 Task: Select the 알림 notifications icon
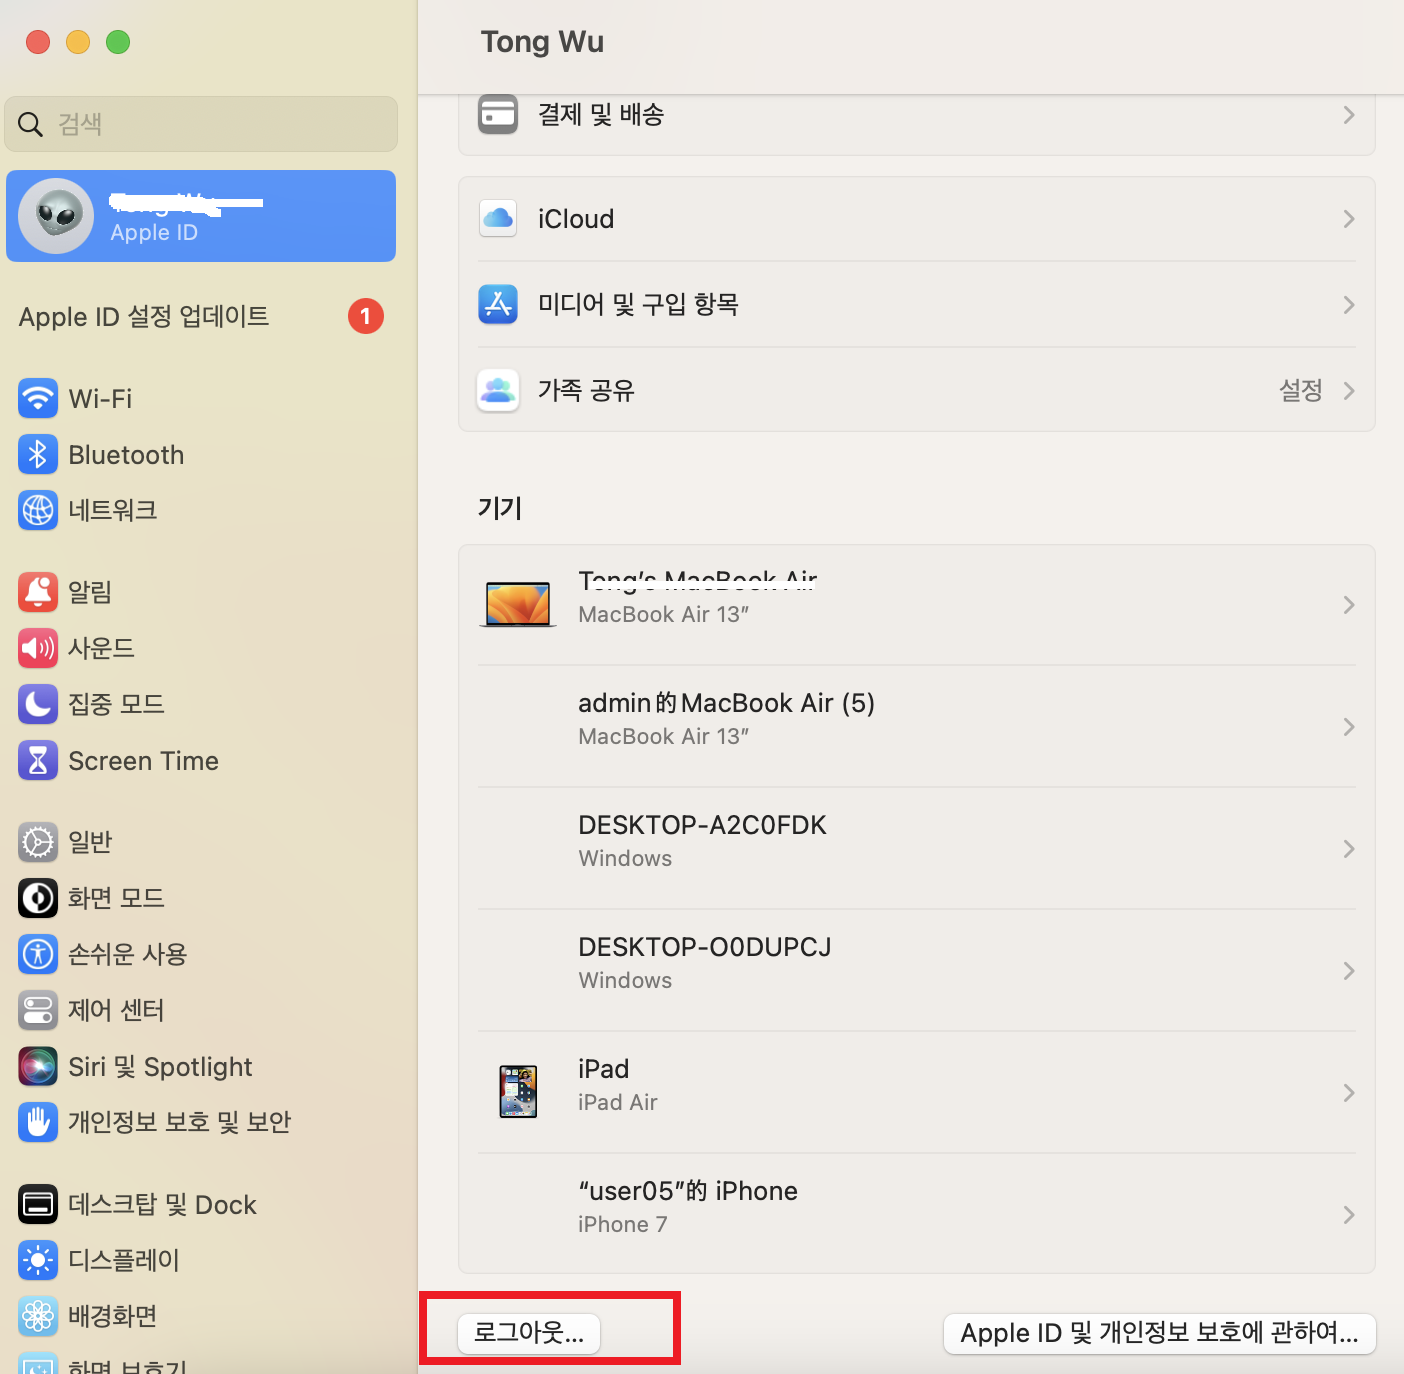pyautogui.click(x=37, y=592)
